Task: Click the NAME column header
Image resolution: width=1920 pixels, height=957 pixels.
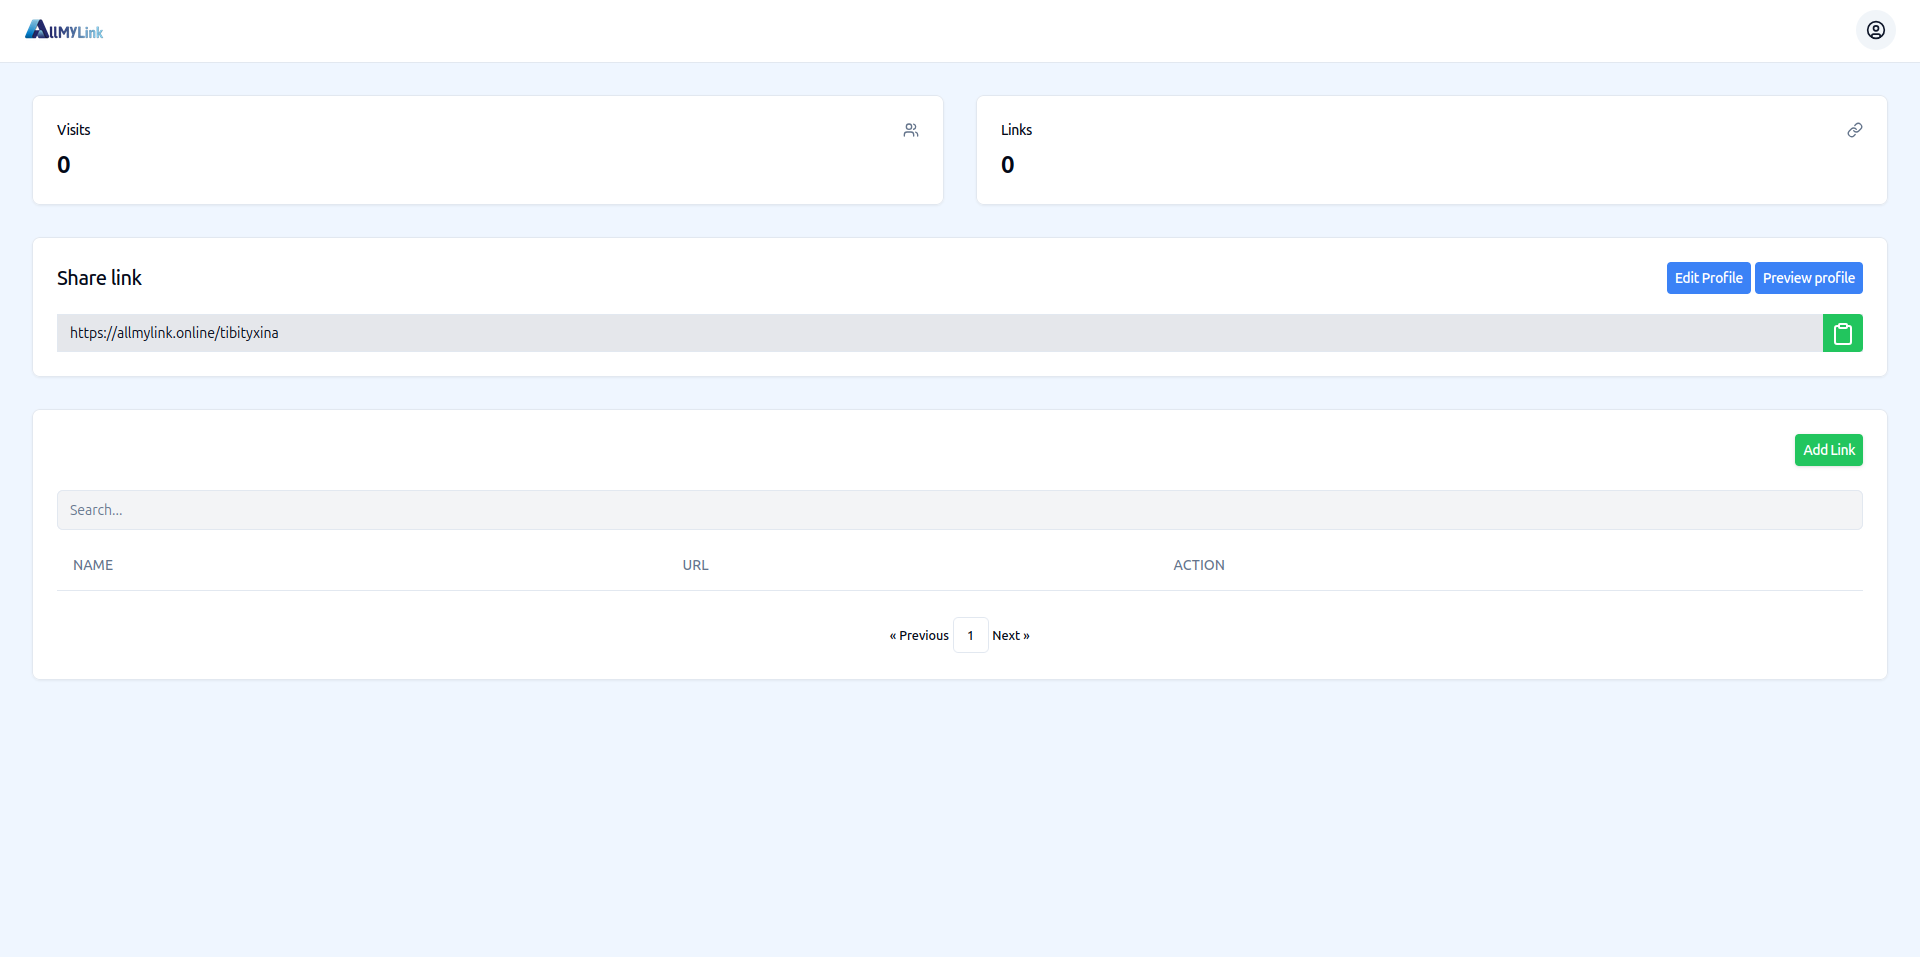Action: 93,565
